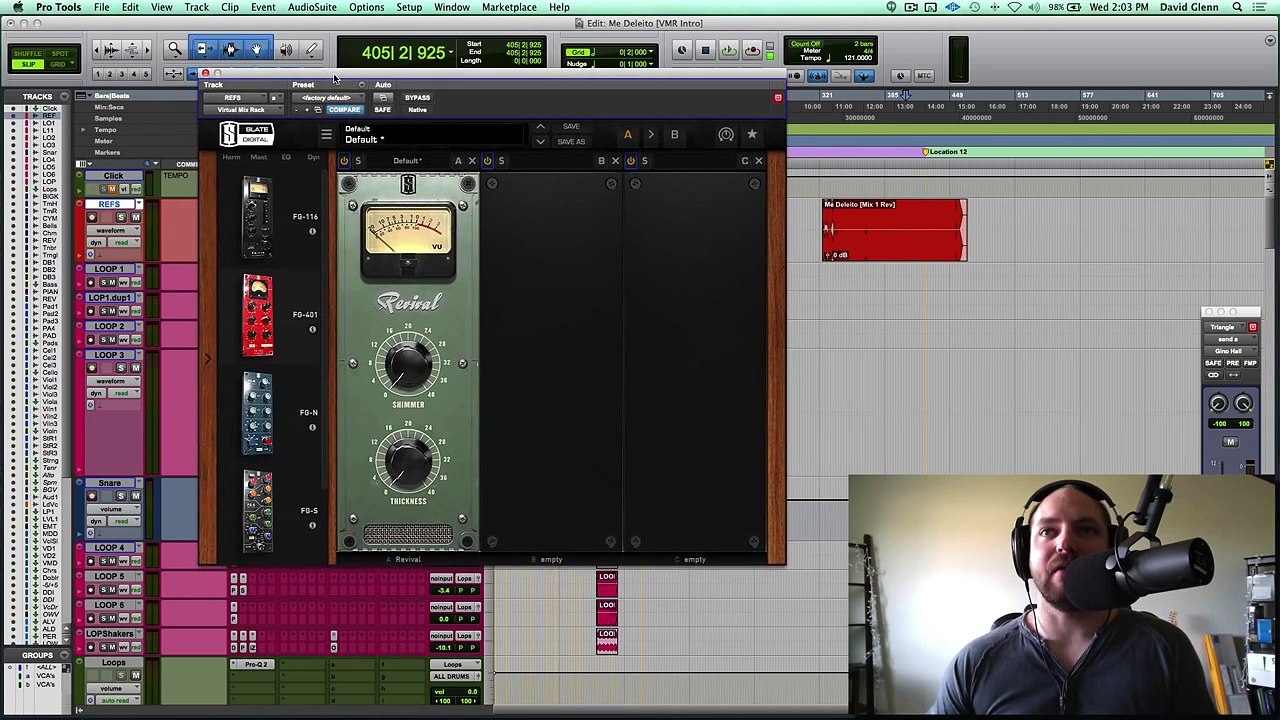Switch to Dyn module category tab
Screen dimensions: 1280x720
[x=313, y=157]
